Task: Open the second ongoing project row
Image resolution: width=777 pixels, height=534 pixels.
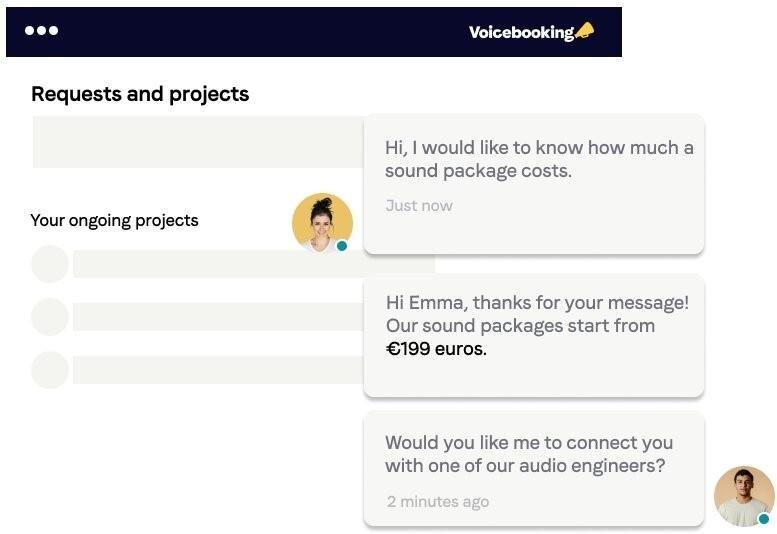Action: tap(215, 317)
